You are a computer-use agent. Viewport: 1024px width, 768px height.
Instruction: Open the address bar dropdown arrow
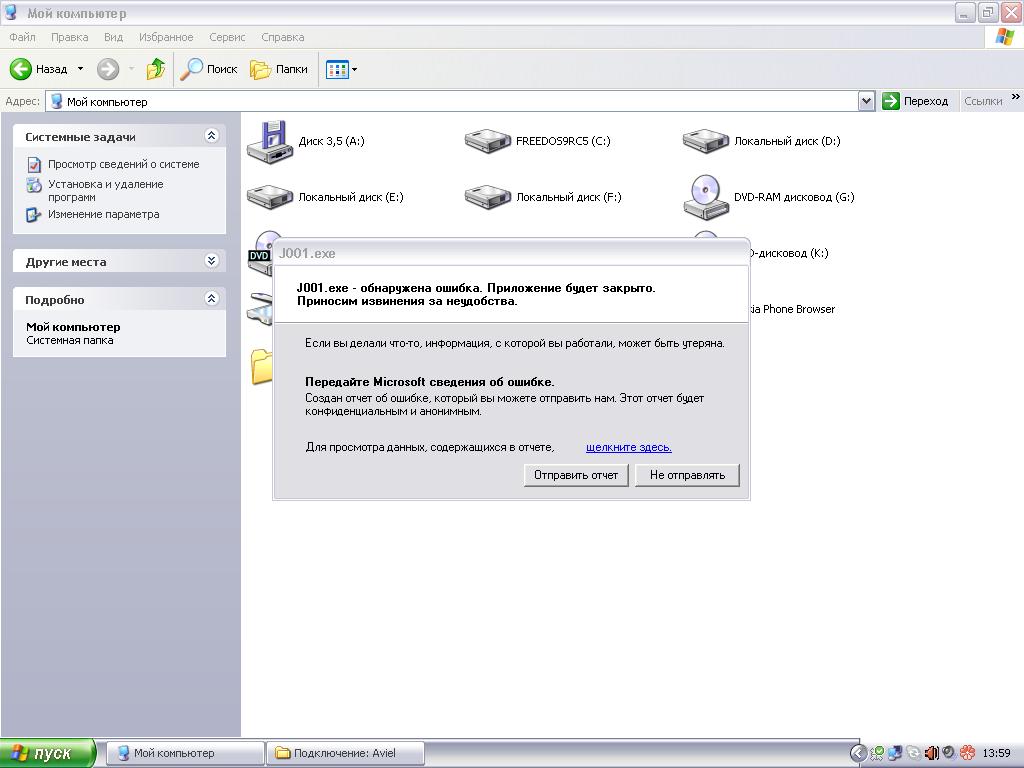[866, 101]
